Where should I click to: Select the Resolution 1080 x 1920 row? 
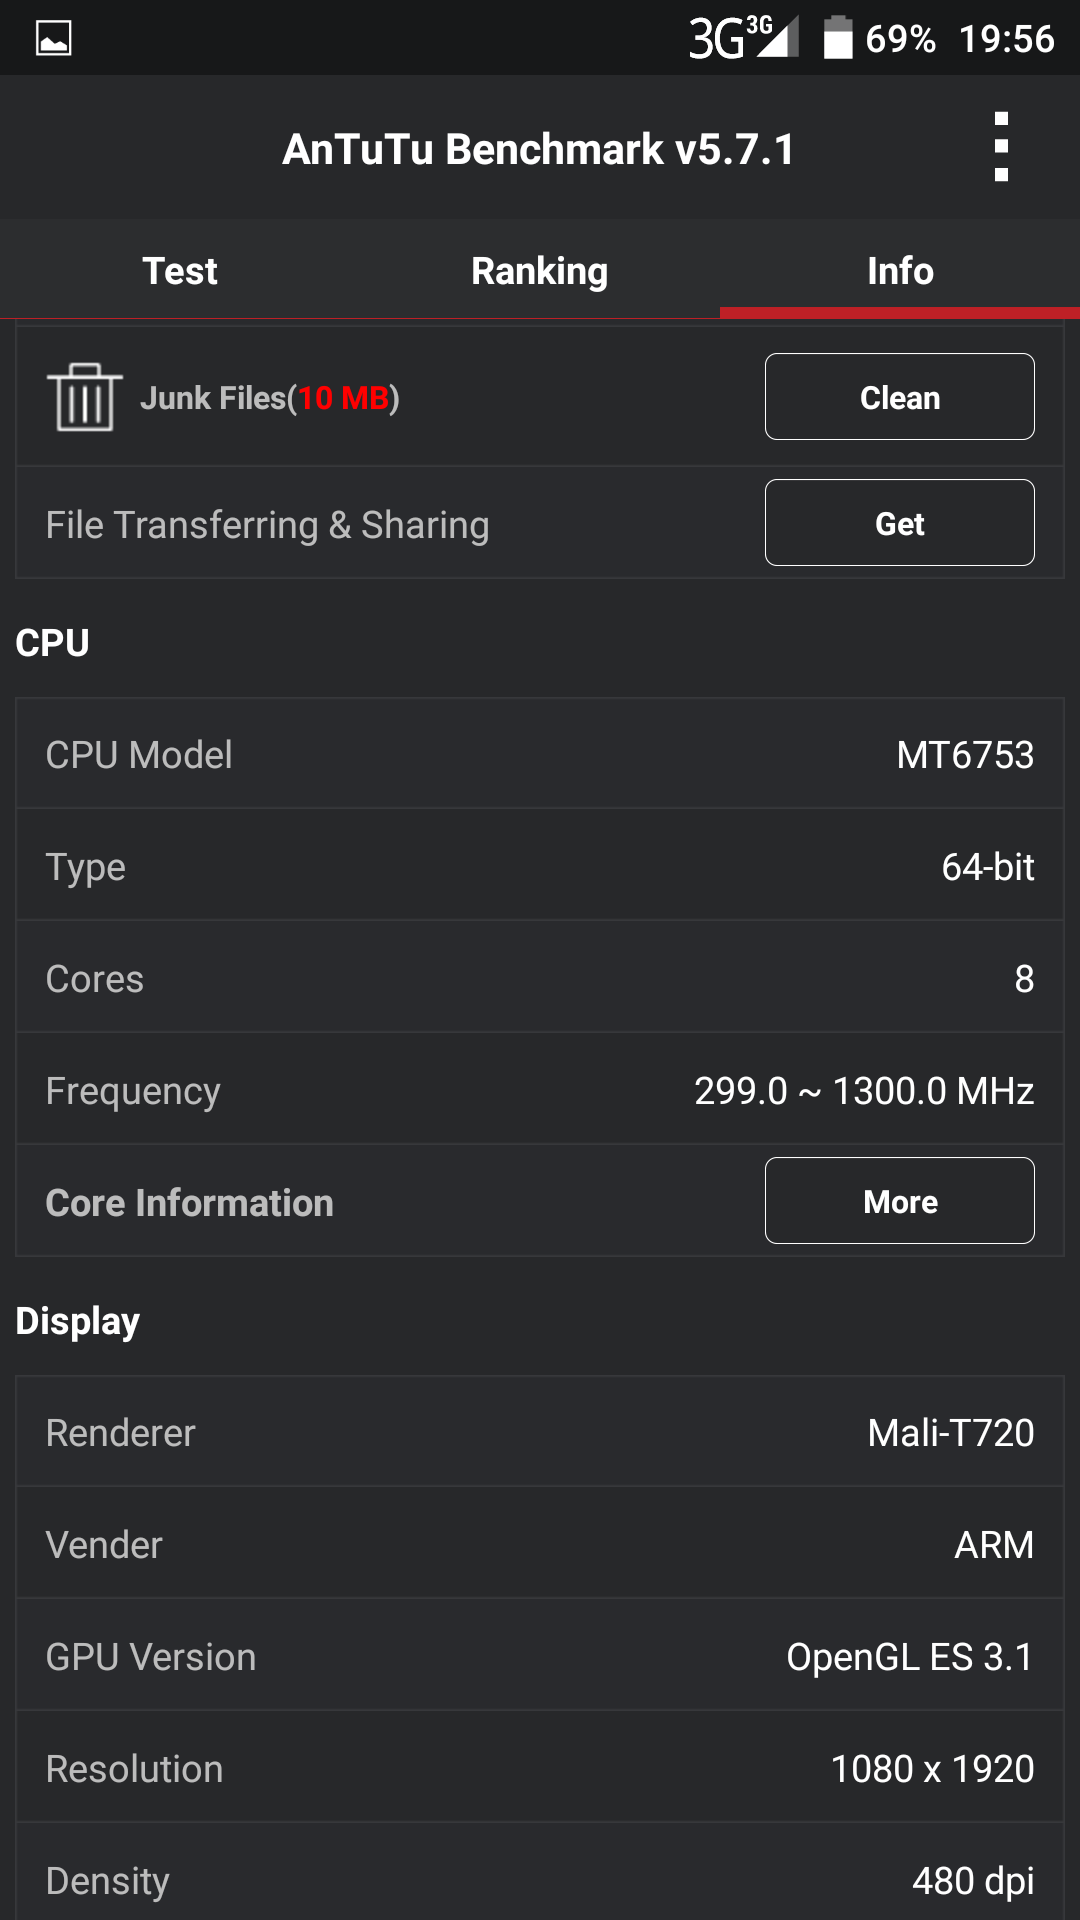coord(540,1768)
